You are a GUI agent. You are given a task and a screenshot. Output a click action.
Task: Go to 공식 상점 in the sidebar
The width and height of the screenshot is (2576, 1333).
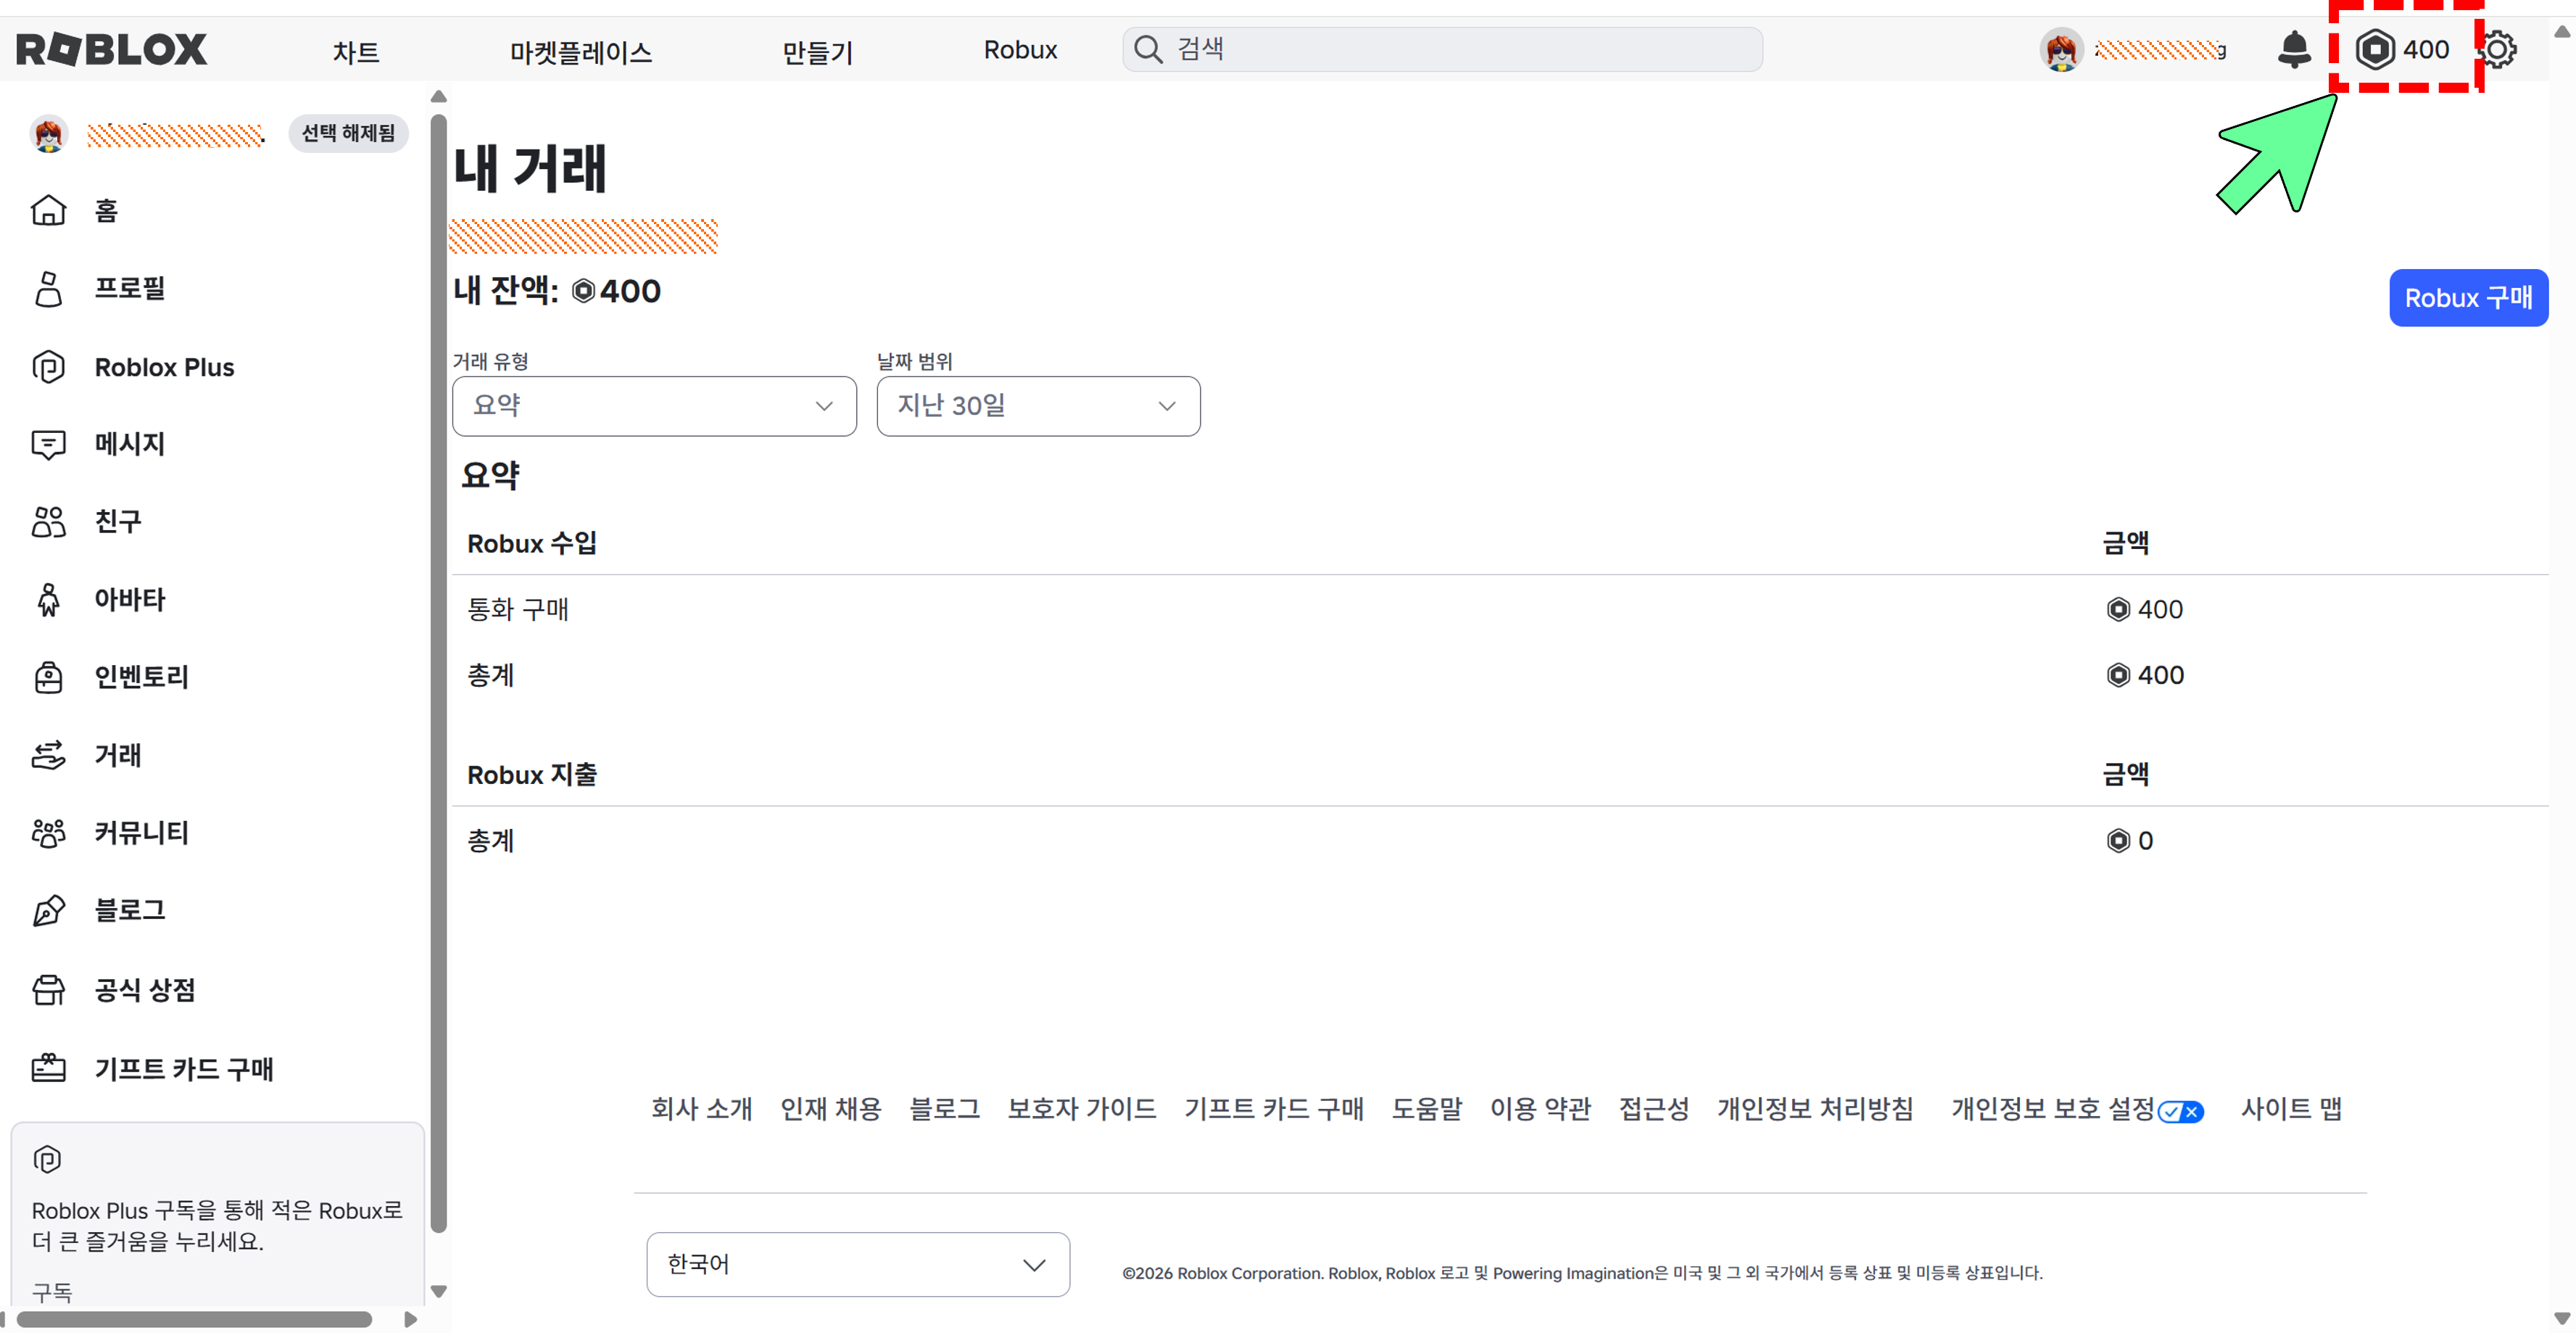point(145,990)
